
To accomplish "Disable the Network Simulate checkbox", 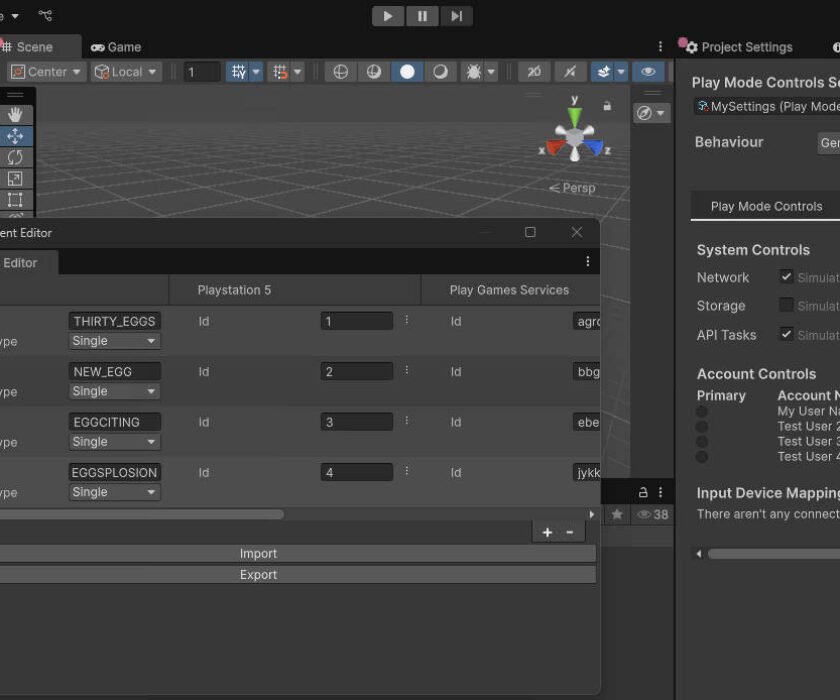I will 786,277.
